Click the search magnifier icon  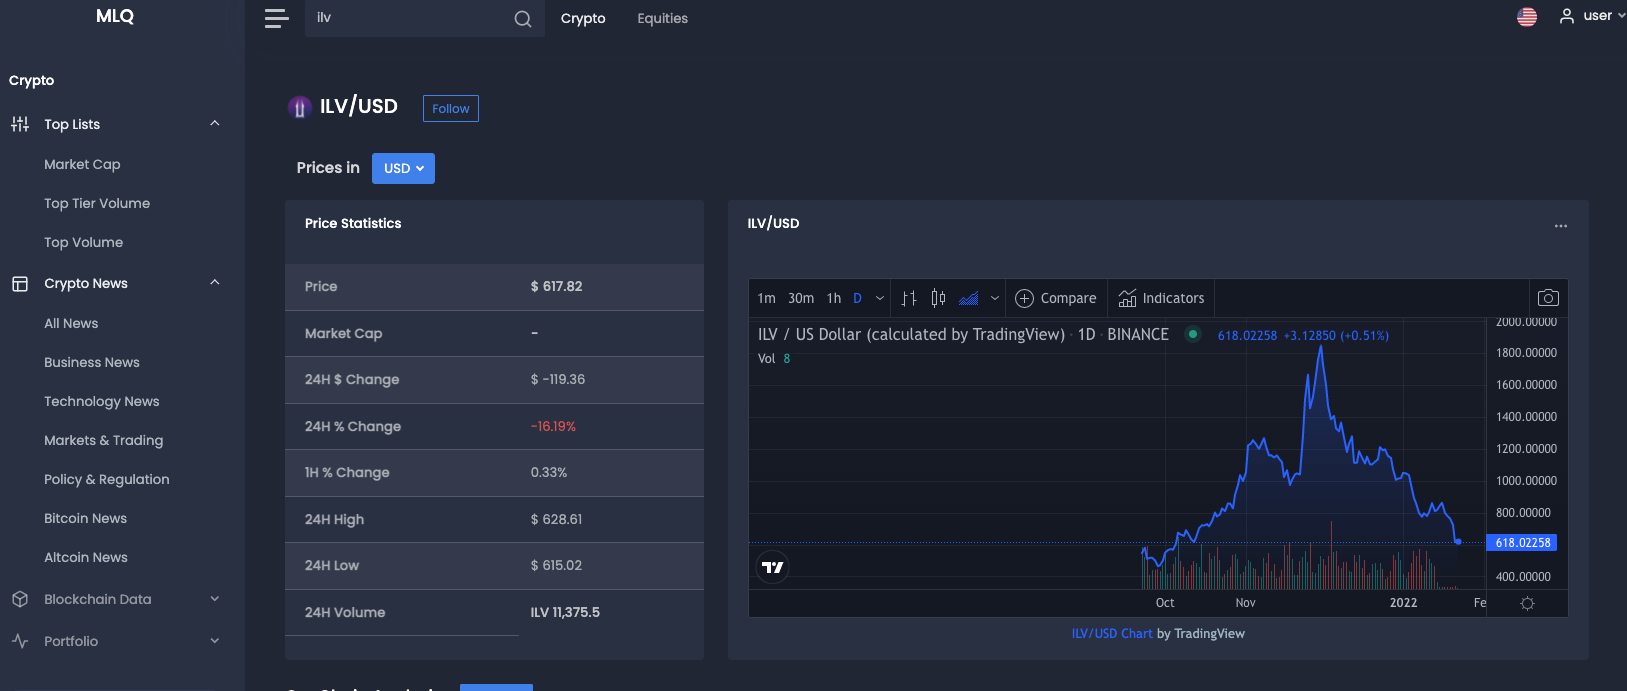[523, 19]
